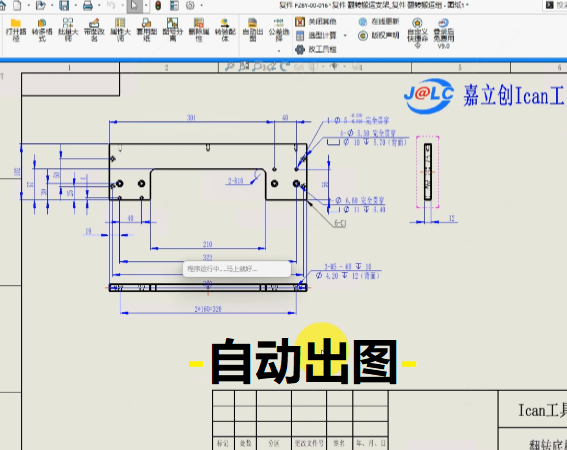Viewport: 567px width, 450px height.
Task: Click the 带图改名 rename tool
Action: tap(94, 30)
